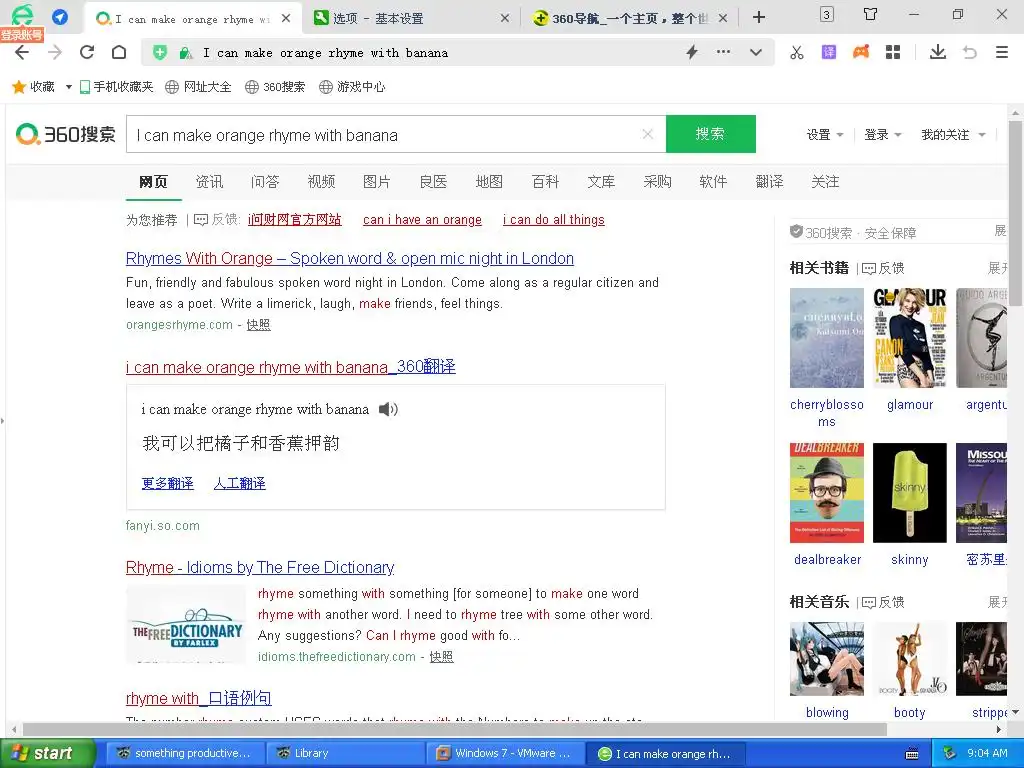Expand the 设置 dropdown
This screenshot has height=768, width=1024.
pyautogui.click(x=825, y=135)
